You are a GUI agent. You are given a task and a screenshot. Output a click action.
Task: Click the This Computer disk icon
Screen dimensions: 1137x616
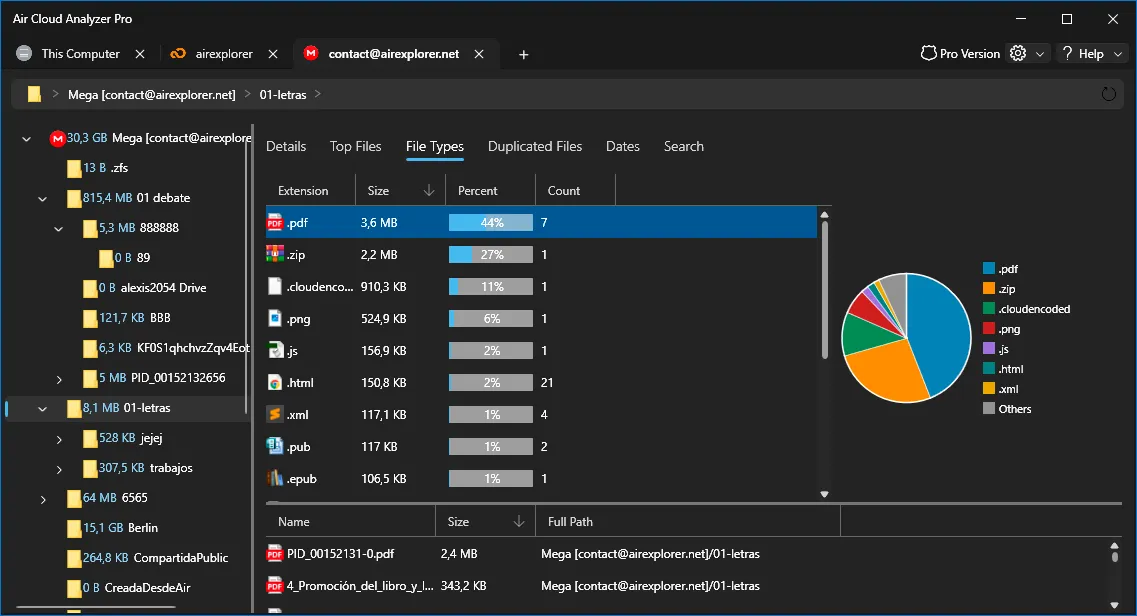click(x=24, y=54)
